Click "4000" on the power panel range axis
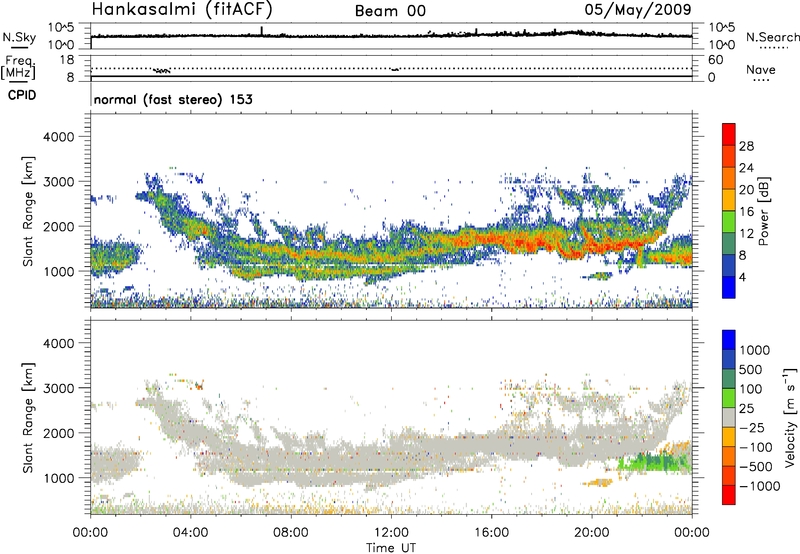This screenshot has height=554, width=800. coord(58,137)
